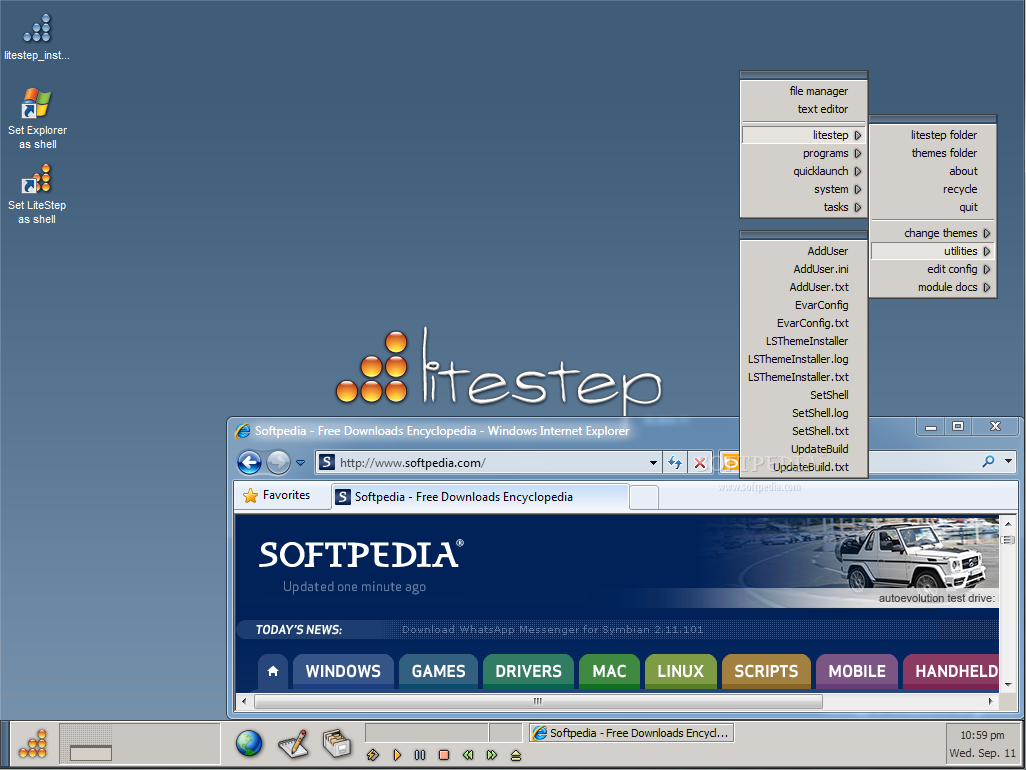Screen dimensions: 1026x770
Task: Select themes folder menu entry
Action: pyautogui.click(x=933, y=153)
